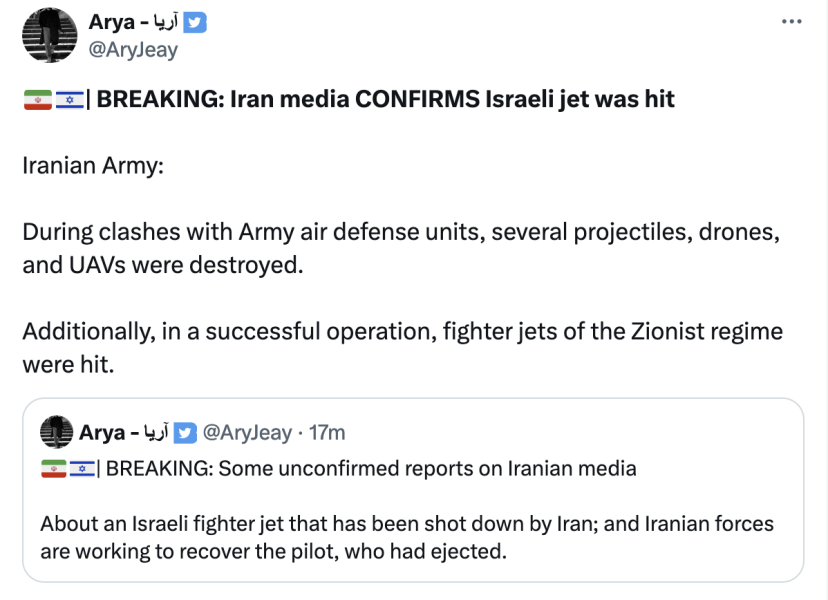The image size is (828, 600).
Task: Click the Iran flag emoji in the headline
Action: pyautogui.click(x=36, y=98)
